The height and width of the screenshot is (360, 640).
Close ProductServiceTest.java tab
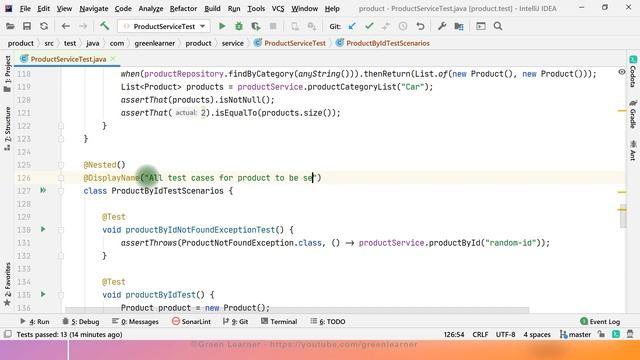pos(113,59)
